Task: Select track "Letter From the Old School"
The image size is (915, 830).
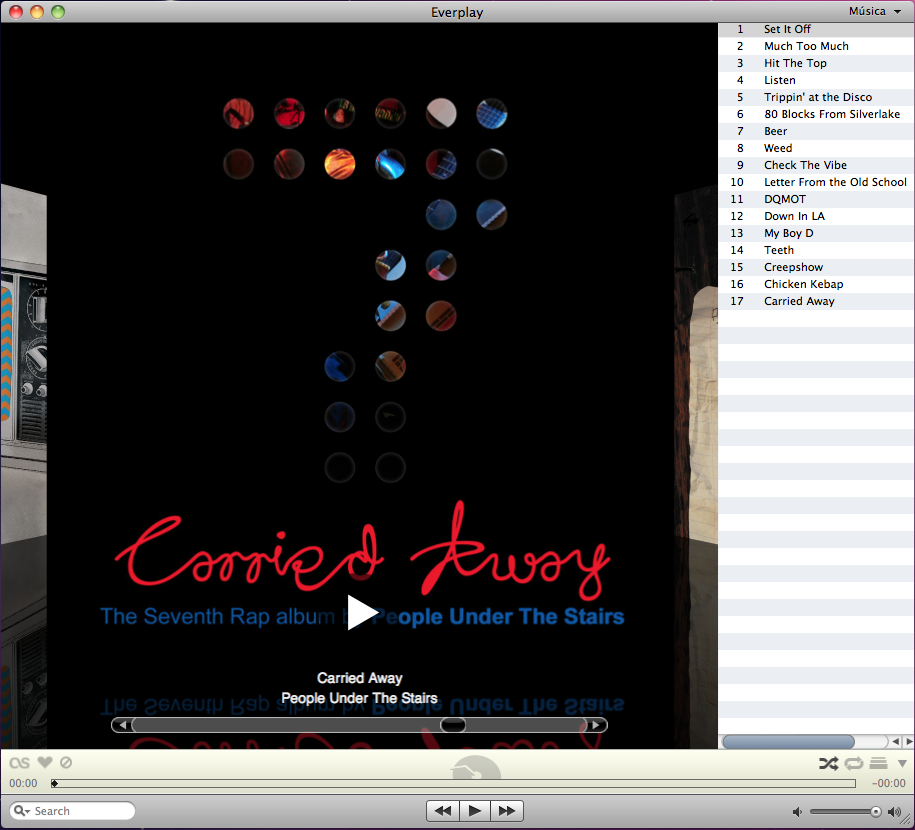Action: click(816, 182)
